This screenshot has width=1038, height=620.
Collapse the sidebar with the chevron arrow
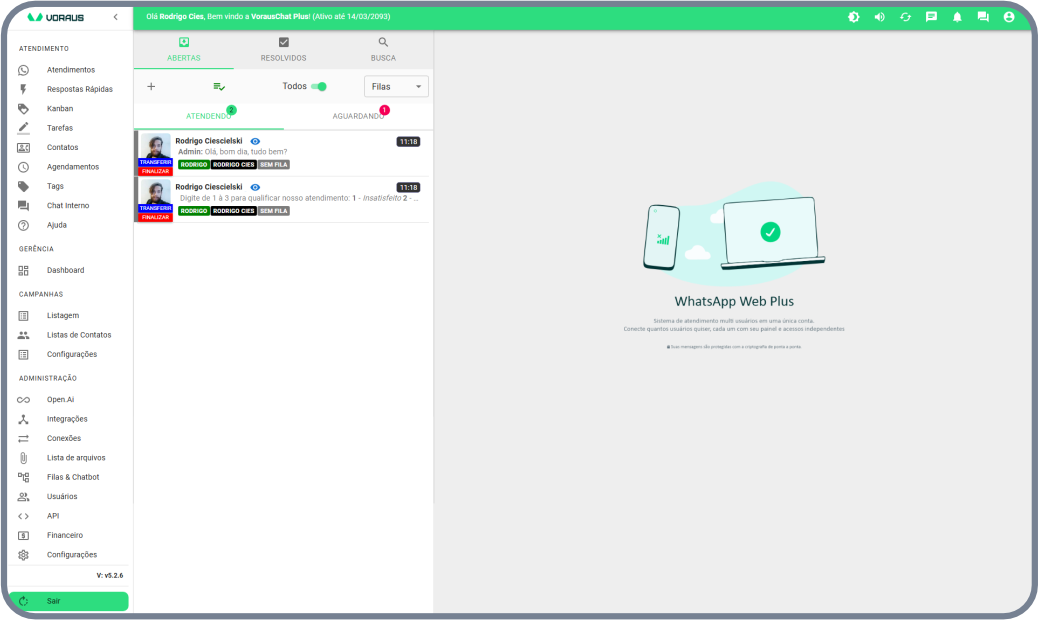point(115,17)
